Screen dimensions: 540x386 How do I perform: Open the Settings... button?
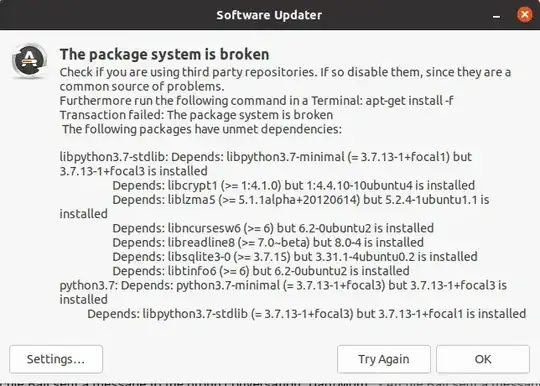coord(56,359)
